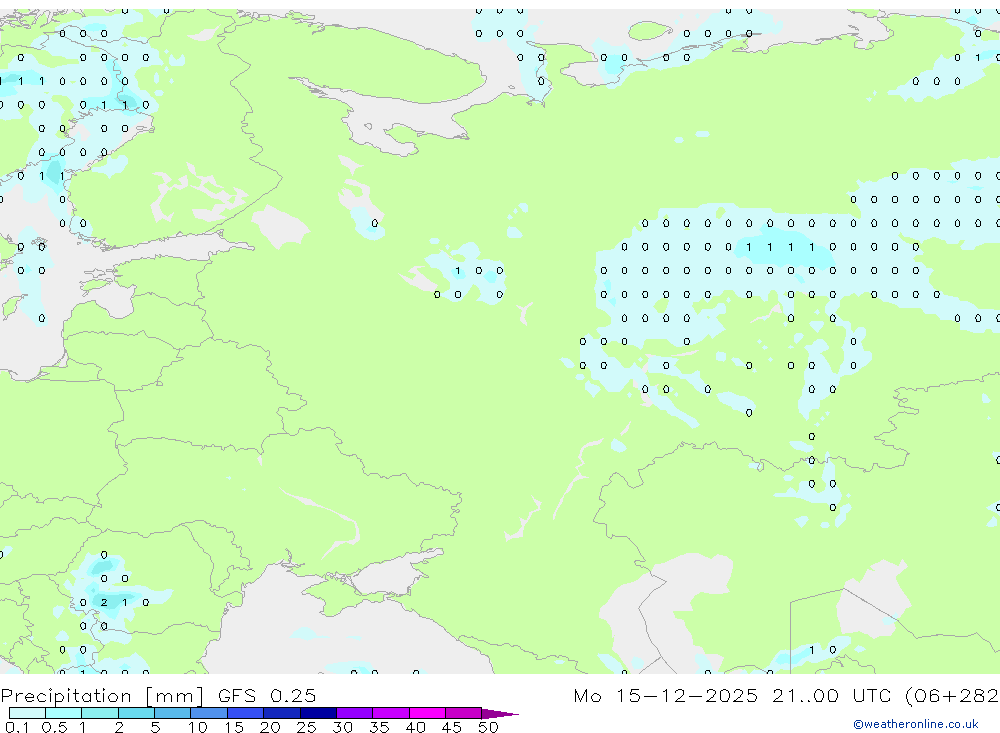The width and height of the screenshot is (1000, 733).
Task: Click the 20–25 mm legend color swatch
Action: click(282, 713)
